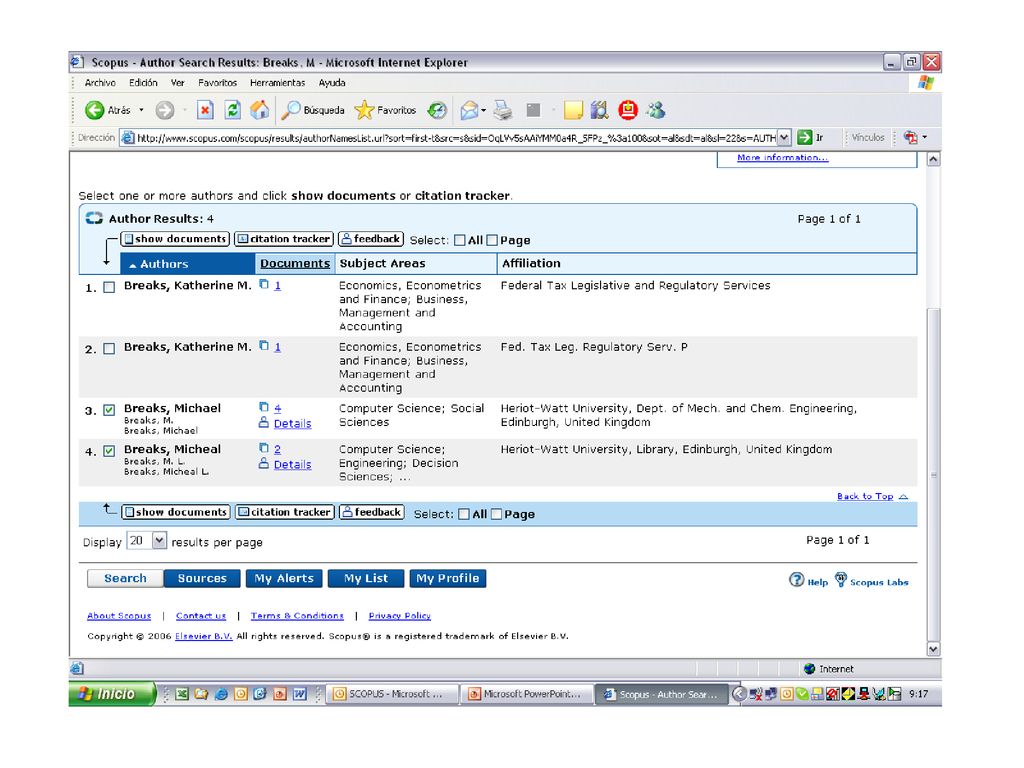This screenshot has width=1024, height=768.
Task: Open Favoritos with the star icon
Action: pyautogui.click(x=364, y=110)
